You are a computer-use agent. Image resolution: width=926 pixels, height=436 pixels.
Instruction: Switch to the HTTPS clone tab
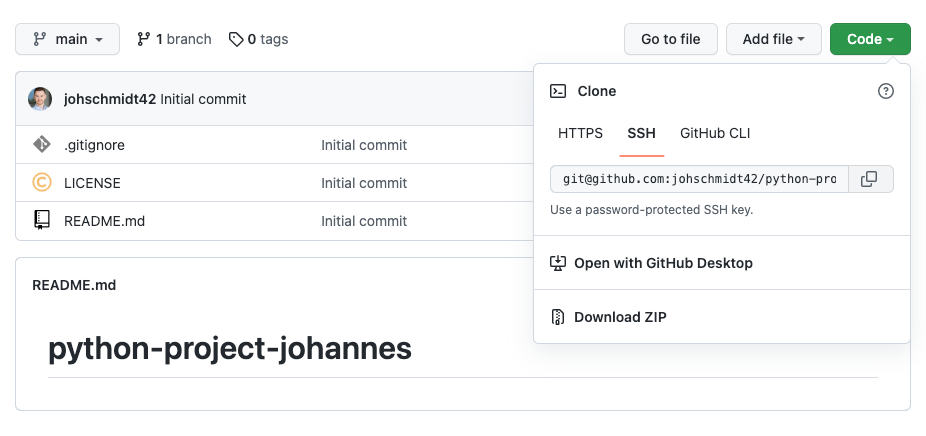click(580, 133)
